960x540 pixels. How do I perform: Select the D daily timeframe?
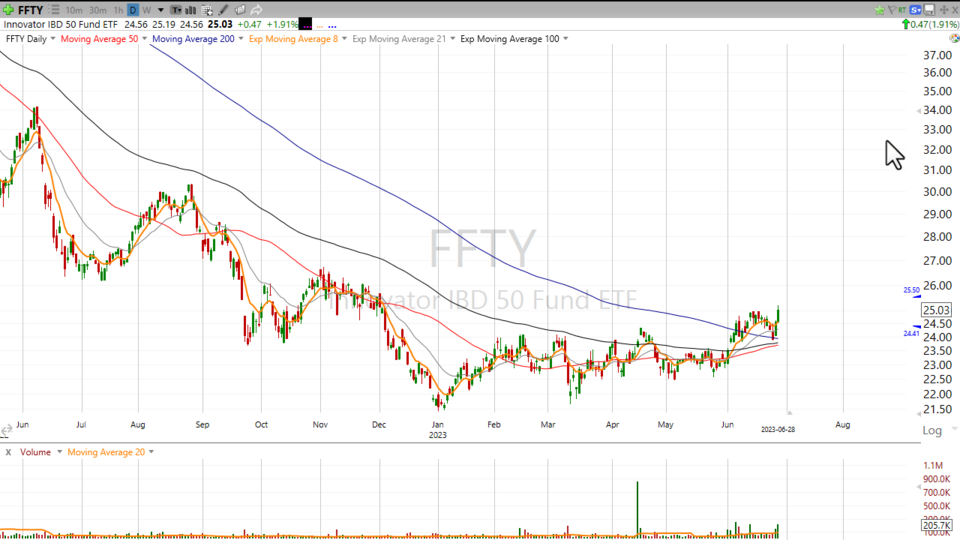(133, 10)
